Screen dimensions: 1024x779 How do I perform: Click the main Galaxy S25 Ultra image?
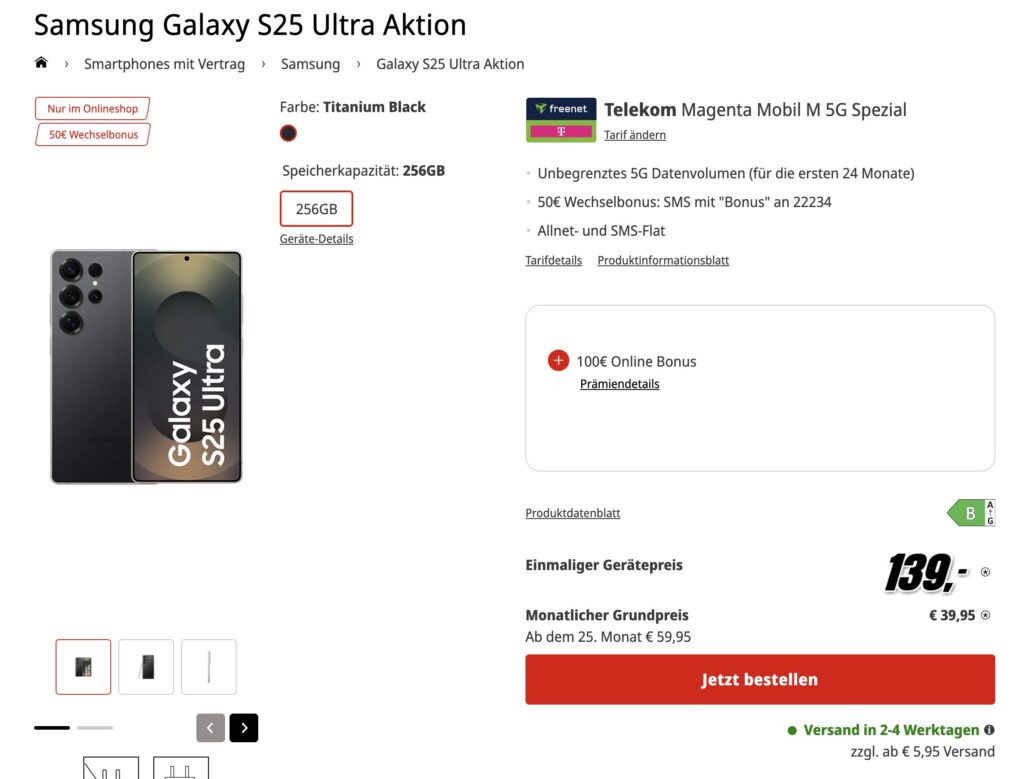click(x=146, y=367)
